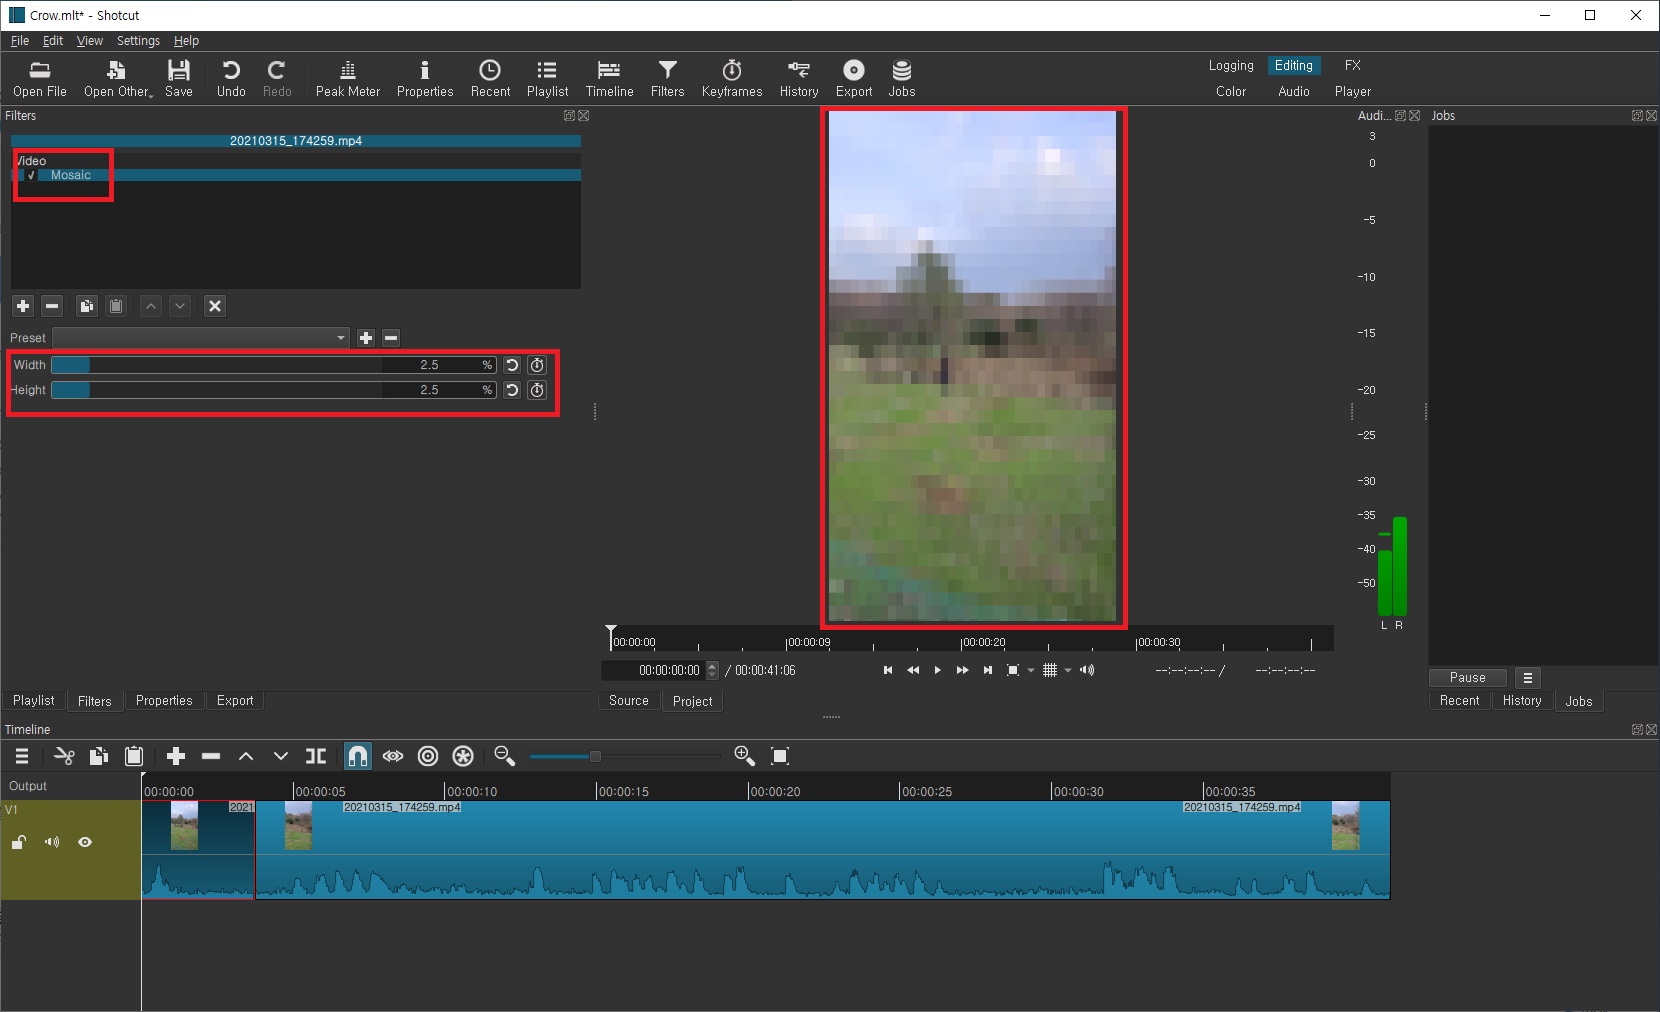This screenshot has width=1660, height=1012.
Task: Open the Edit menu
Action: point(53,41)
